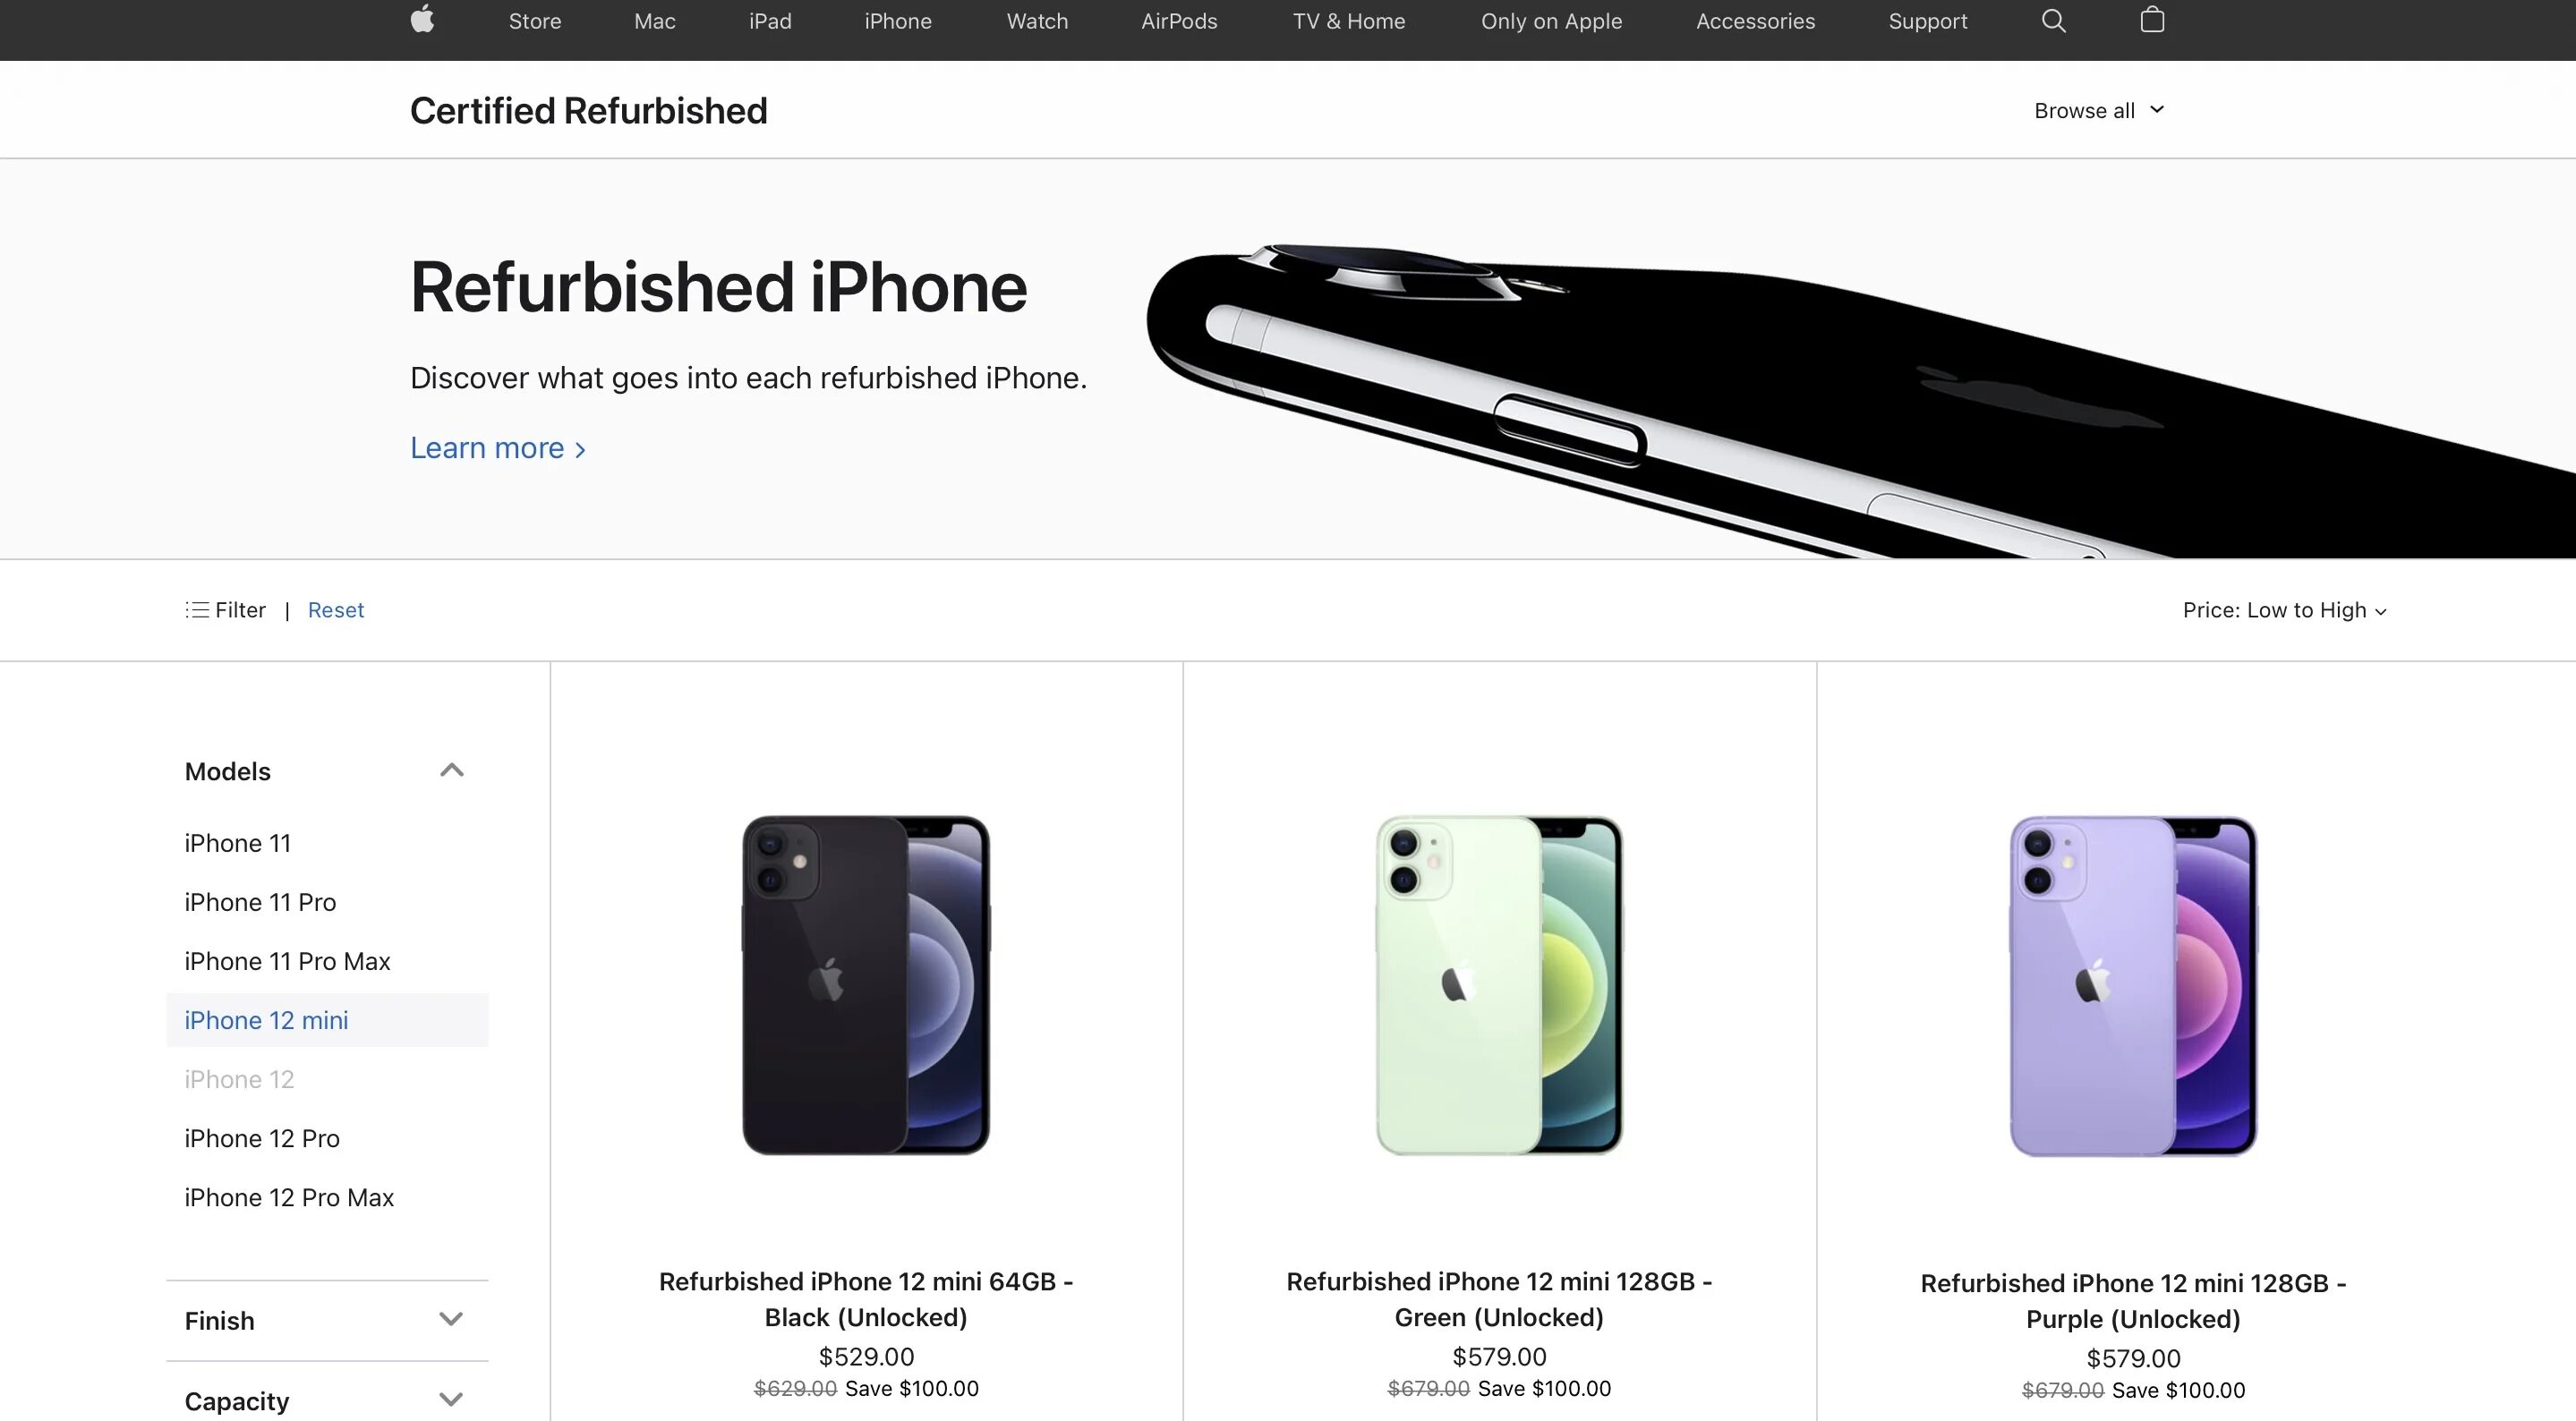Select iPhone 11 Pro model filter
The height and width of the screenshot is (1421, 2576).
(x=259, y=901)
